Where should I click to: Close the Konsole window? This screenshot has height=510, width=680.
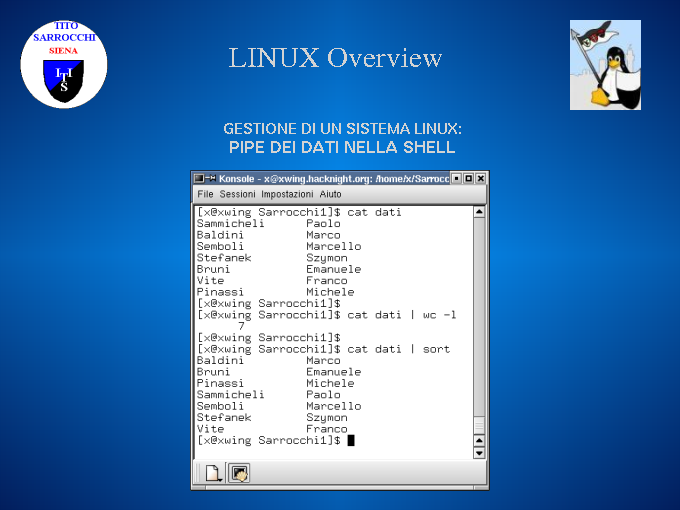click(480, 178)
